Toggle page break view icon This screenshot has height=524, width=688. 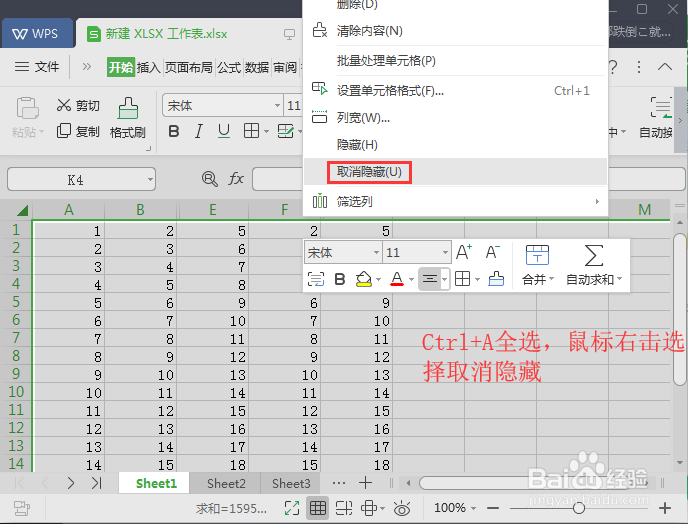click(x=344, y=508)
